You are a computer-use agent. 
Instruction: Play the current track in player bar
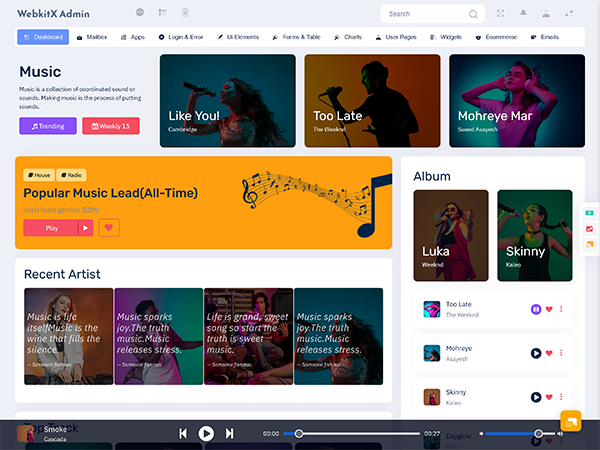pos(206,433)
